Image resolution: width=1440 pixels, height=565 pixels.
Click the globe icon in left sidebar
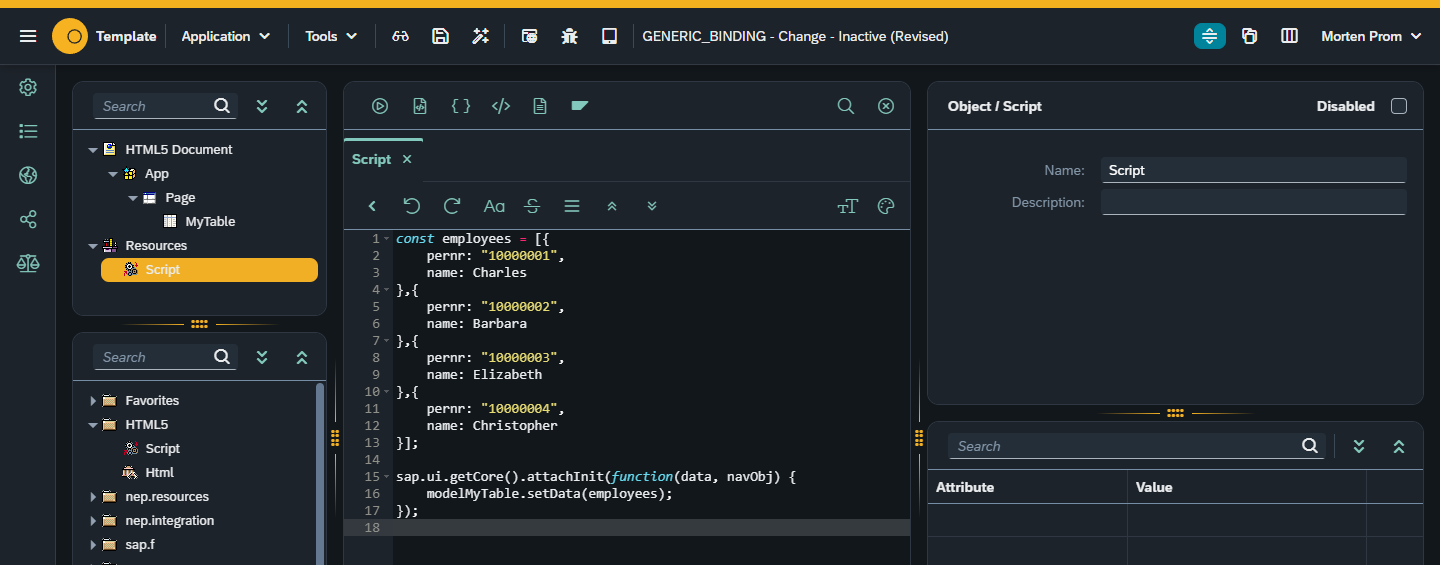pyautogui.click(x=28, y=176)
